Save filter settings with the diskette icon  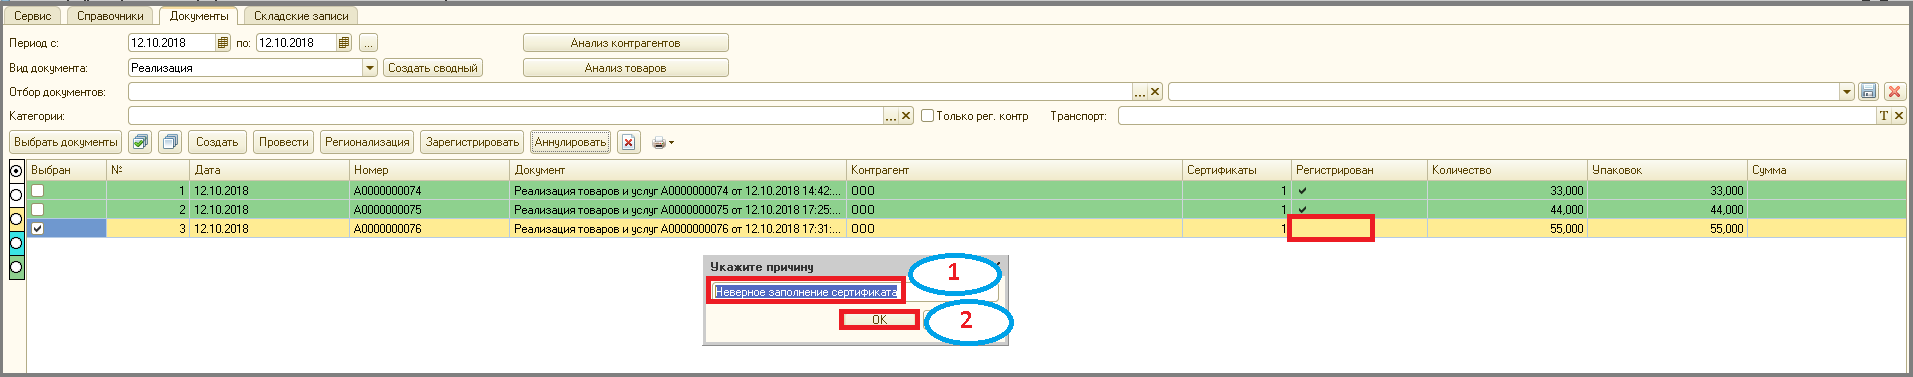coord(1868,92)
